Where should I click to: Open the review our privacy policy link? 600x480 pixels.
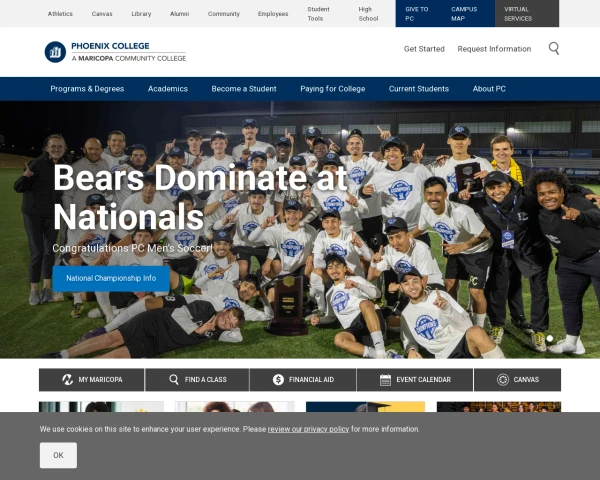coord(308,429)
